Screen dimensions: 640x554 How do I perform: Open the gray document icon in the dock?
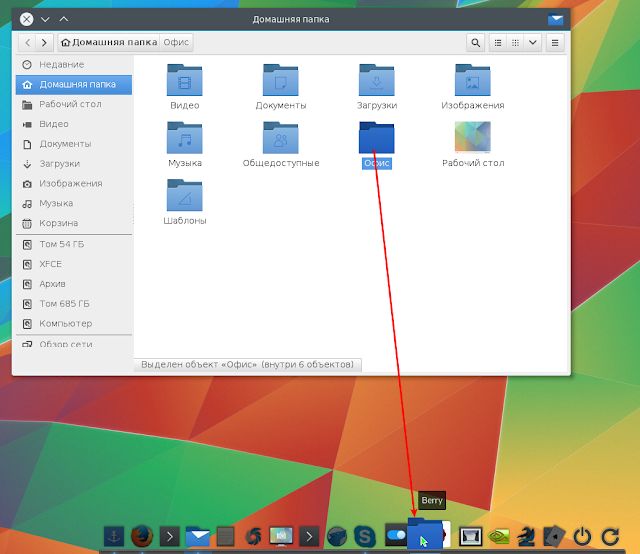coord(225,536)
